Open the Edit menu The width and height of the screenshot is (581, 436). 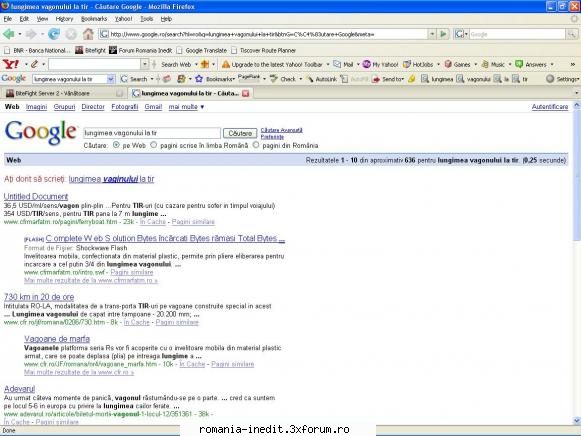24,19
